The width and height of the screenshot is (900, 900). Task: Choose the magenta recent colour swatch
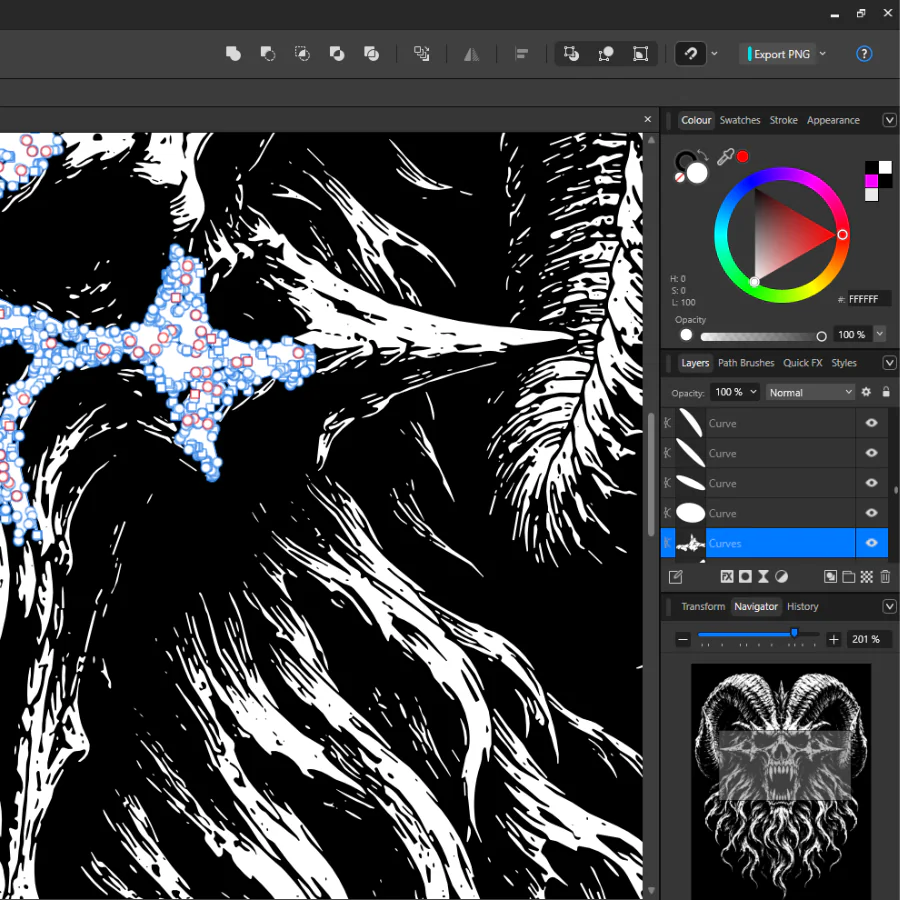point(871,181)
